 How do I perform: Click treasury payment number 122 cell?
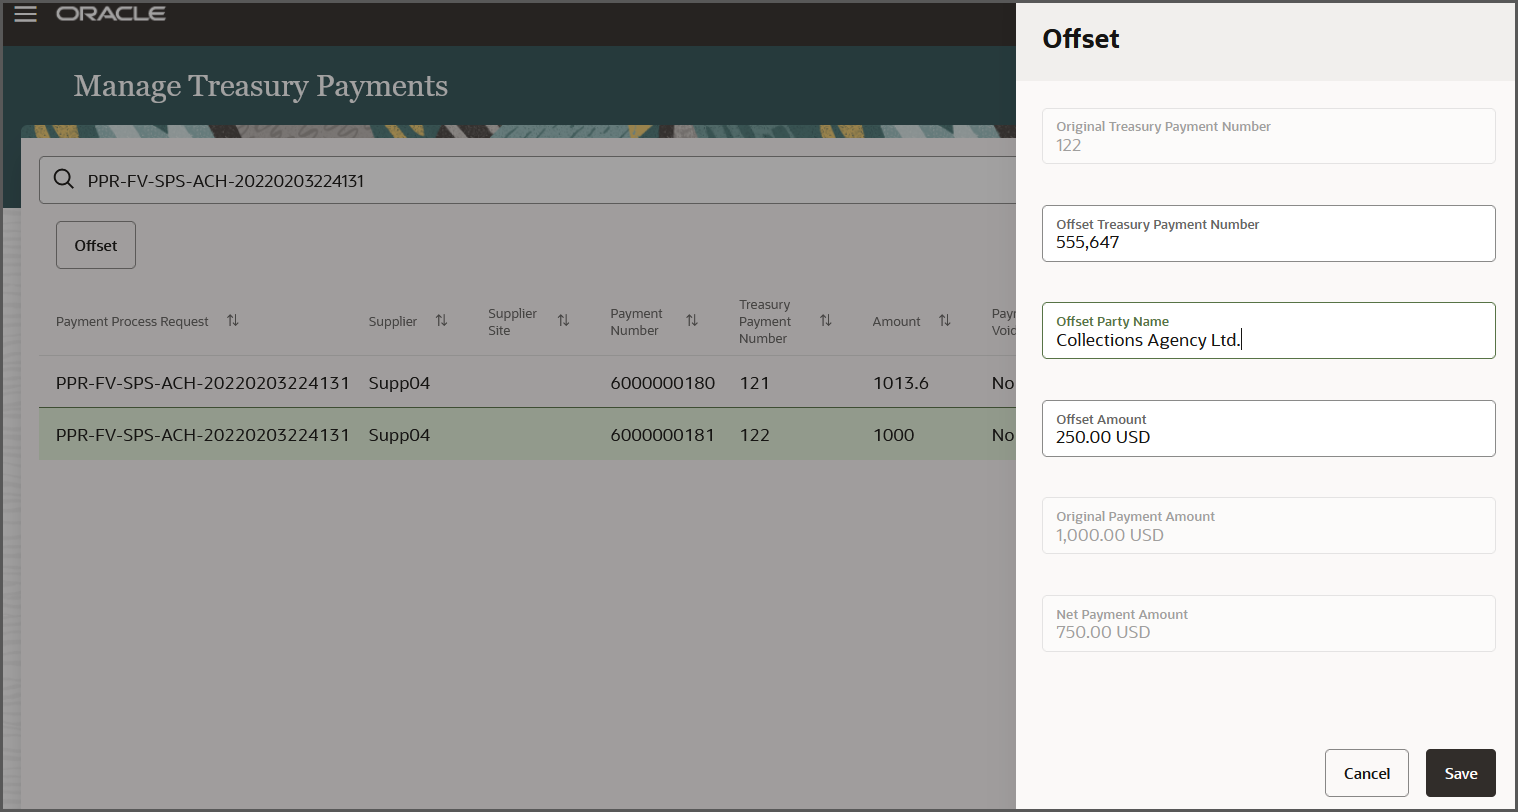pos(754,435)
